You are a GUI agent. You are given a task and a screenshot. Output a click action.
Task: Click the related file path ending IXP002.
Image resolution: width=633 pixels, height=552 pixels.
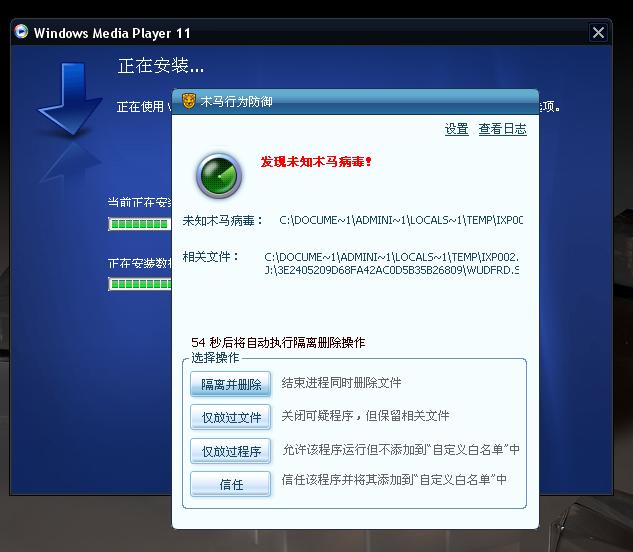pos(392,257)
